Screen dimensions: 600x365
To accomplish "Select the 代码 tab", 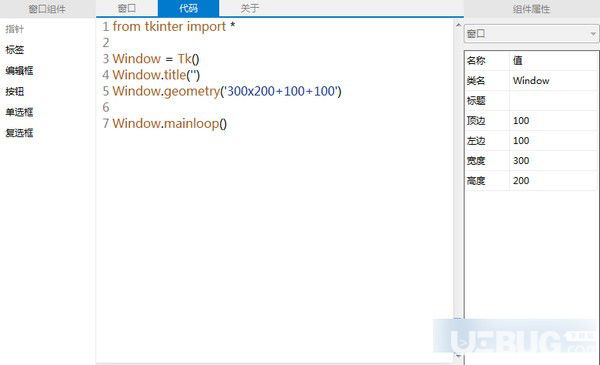I will point(188,8).
